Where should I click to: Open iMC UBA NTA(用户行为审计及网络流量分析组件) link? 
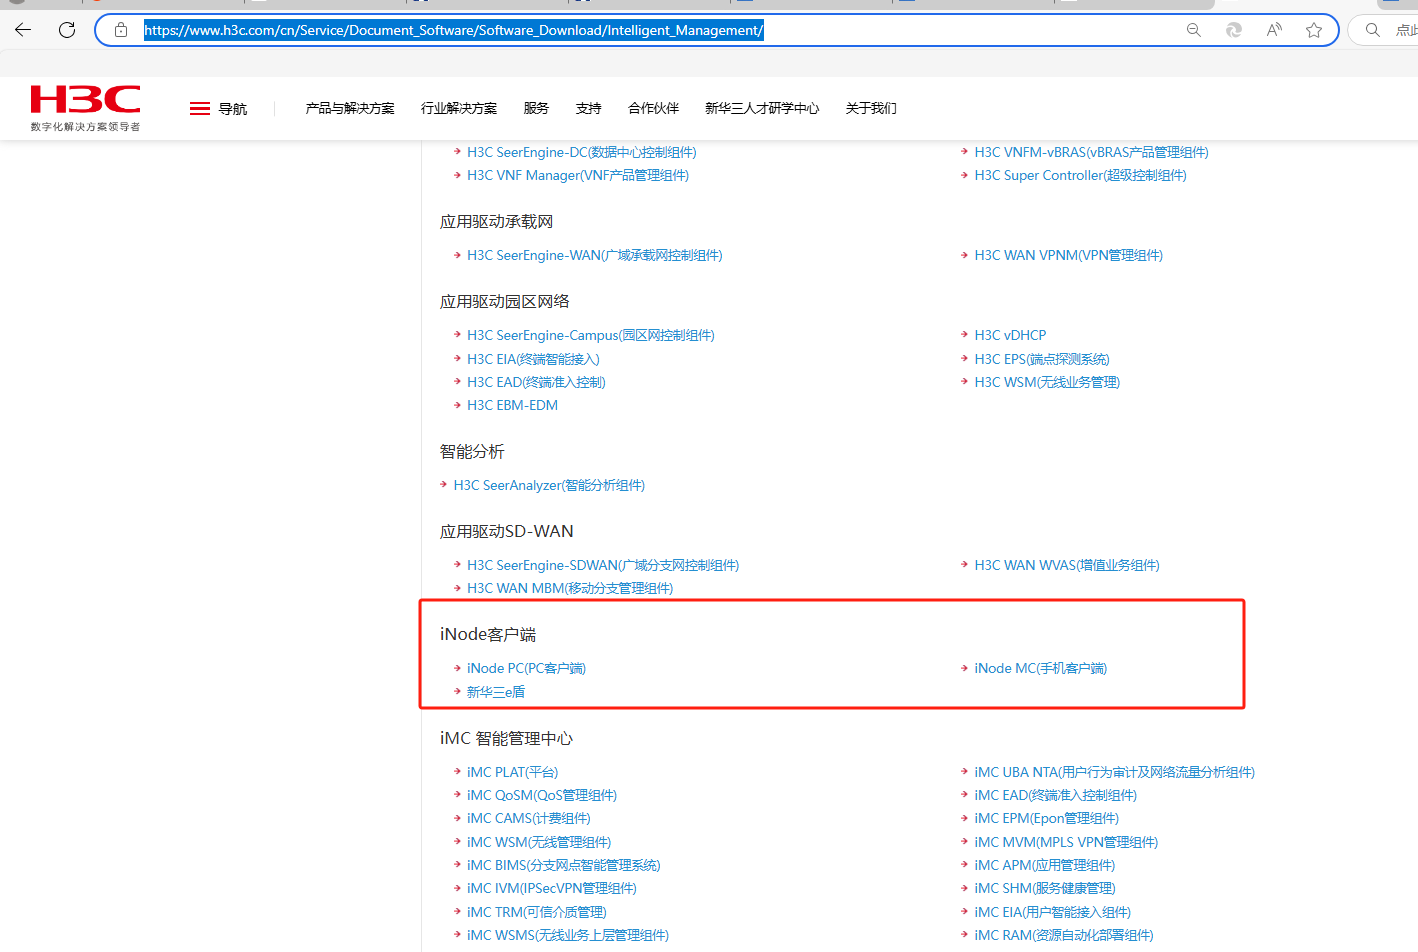[1115, 772]
